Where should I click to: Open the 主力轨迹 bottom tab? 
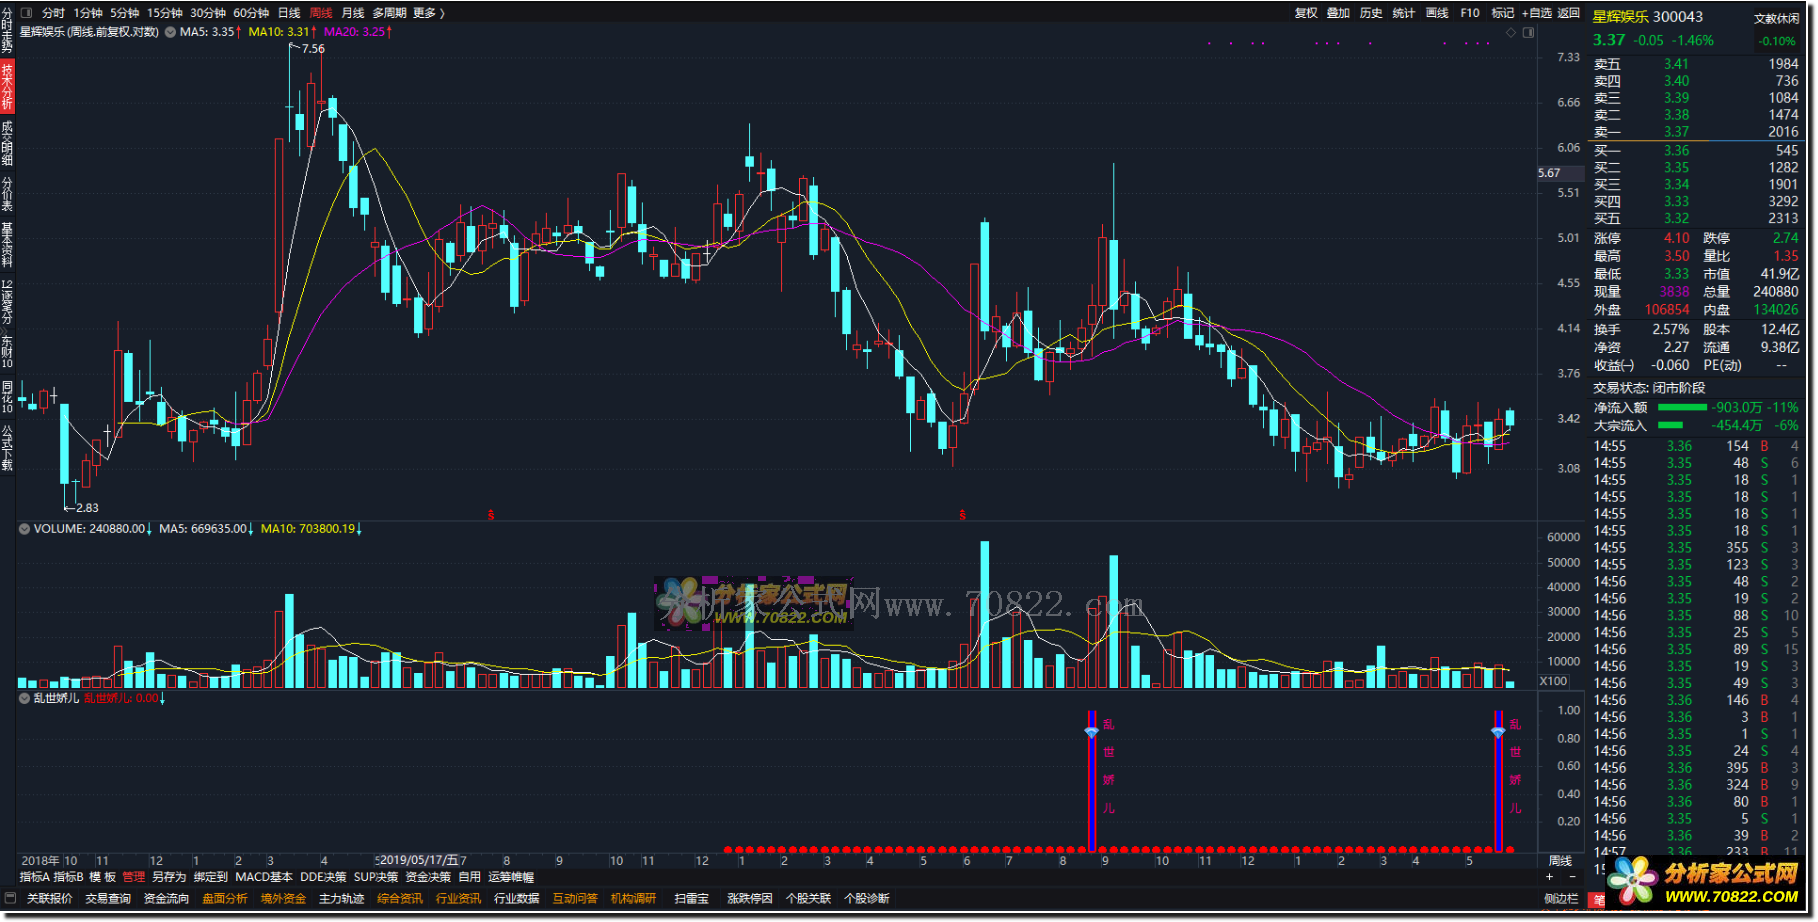click(341, 898)
